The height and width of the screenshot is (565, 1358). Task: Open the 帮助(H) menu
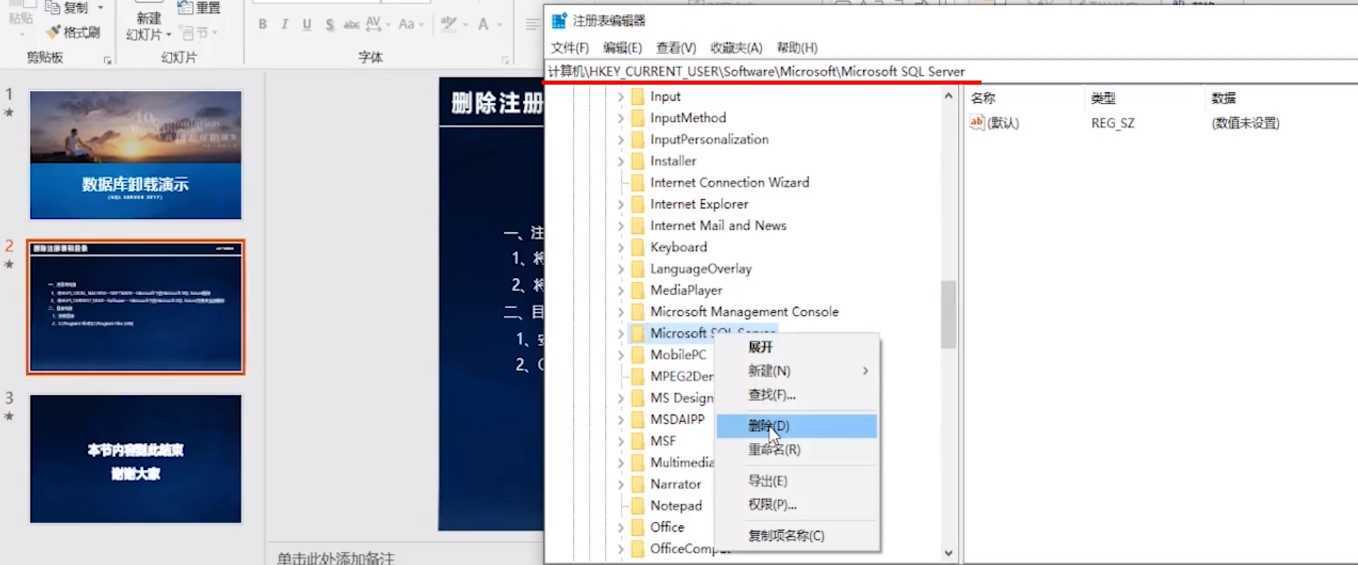click(797, 47)
